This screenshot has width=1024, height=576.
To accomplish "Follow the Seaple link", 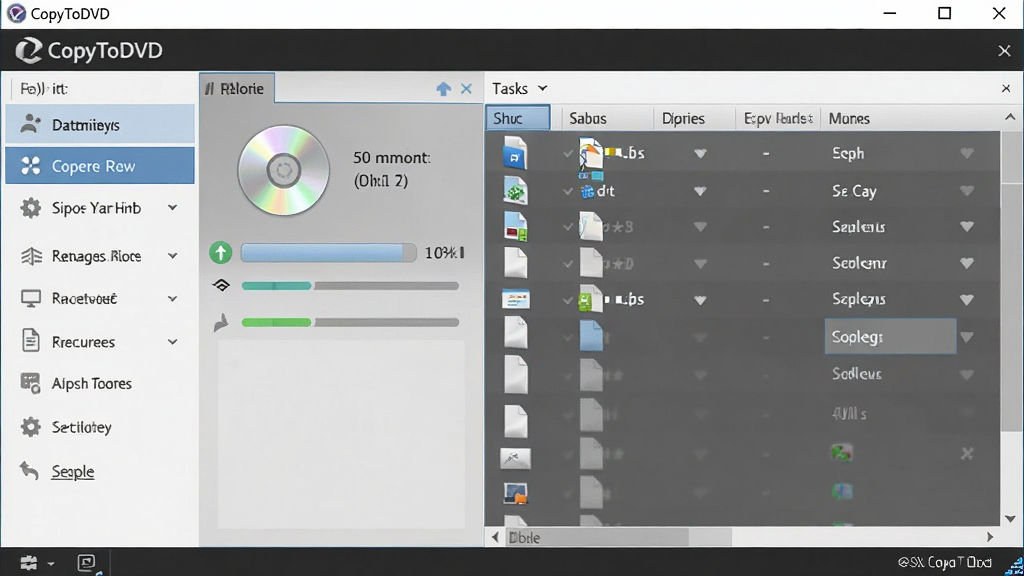I will tap(73, 472).
